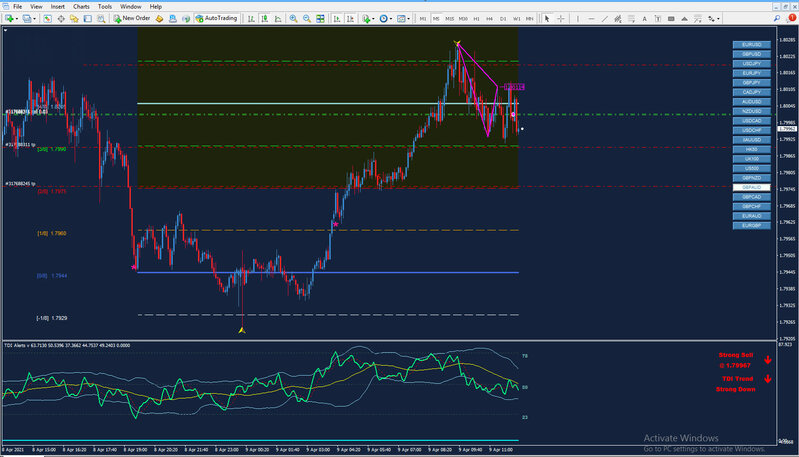Expand the New Chart dropdown arrow
Viewport: 799px width, 457px height.
click(17, 19)
